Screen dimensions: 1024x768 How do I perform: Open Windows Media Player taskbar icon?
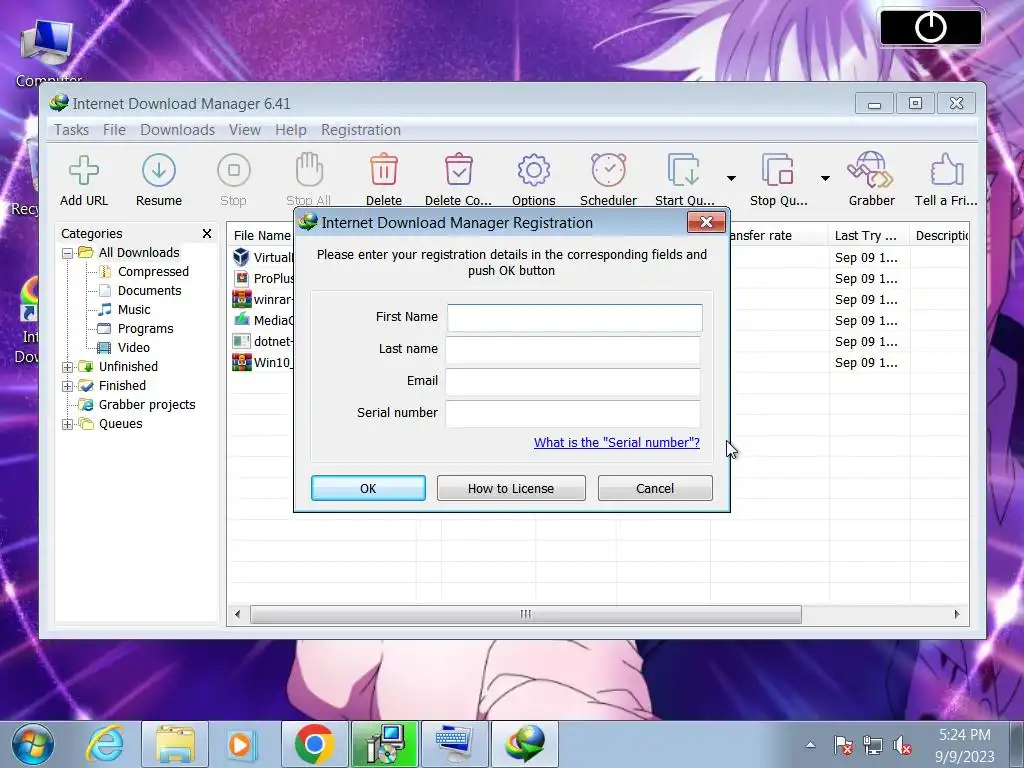tap(241, 744)
